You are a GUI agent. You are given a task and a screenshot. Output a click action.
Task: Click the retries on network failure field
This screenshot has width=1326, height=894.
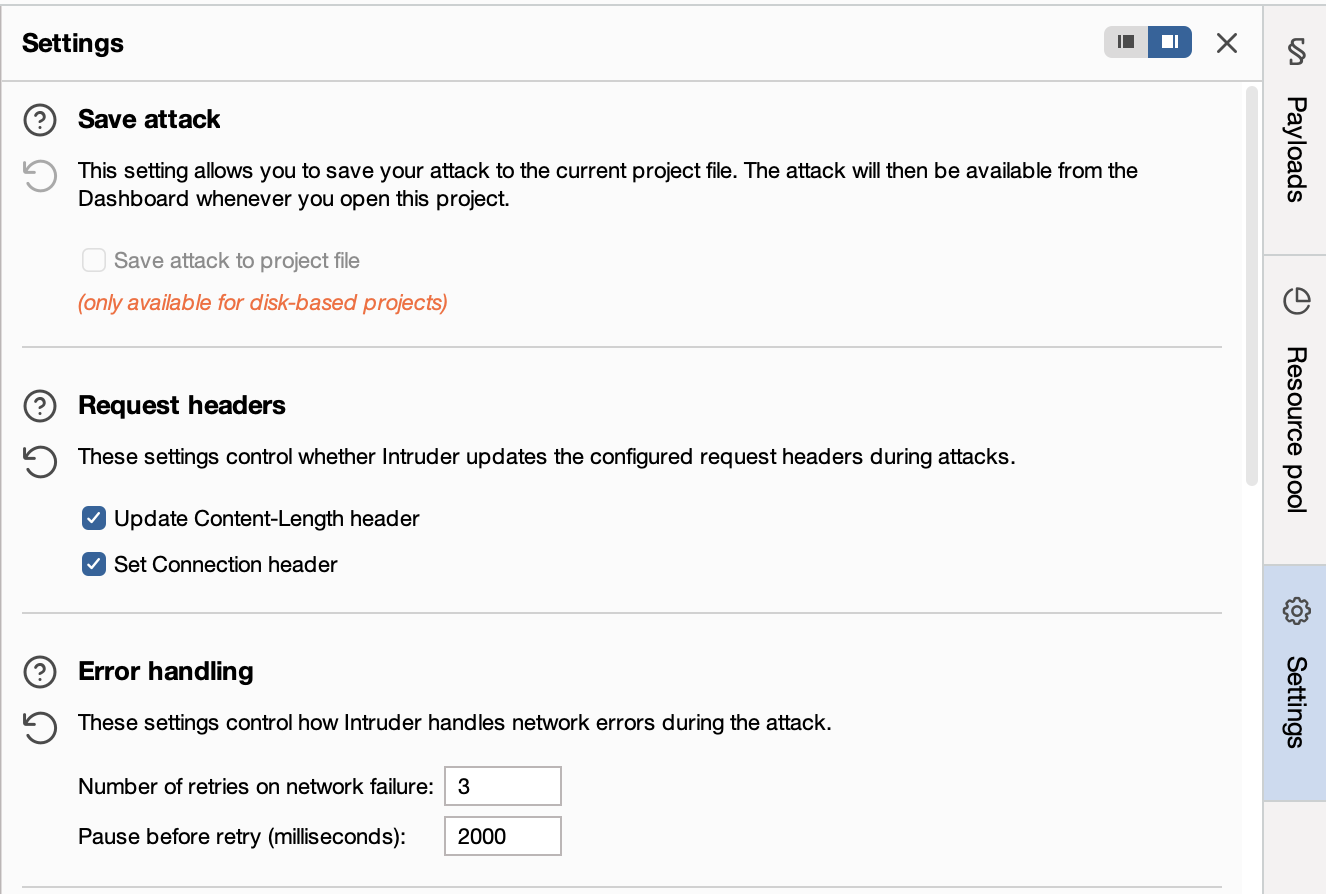[x=502, y=786]
